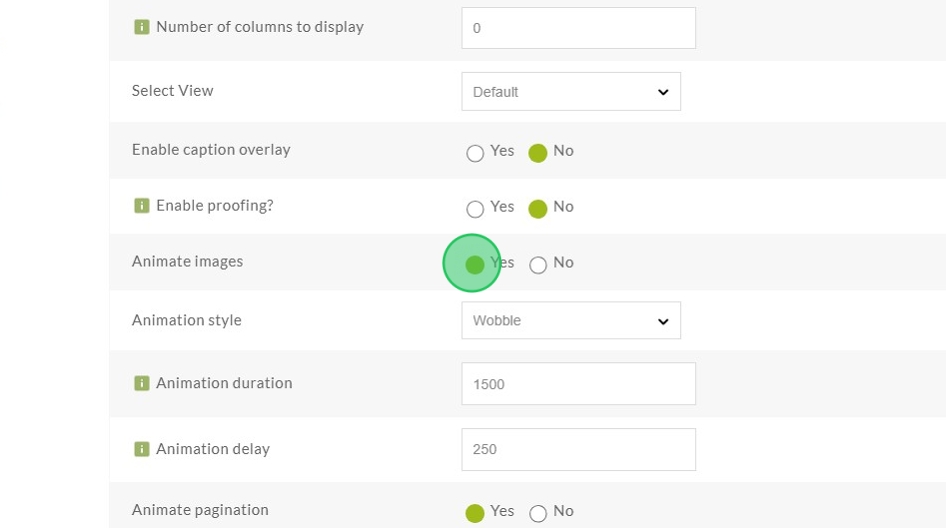
Task: Enable caption overlay with Yes radio
Action: coord(475,153)
